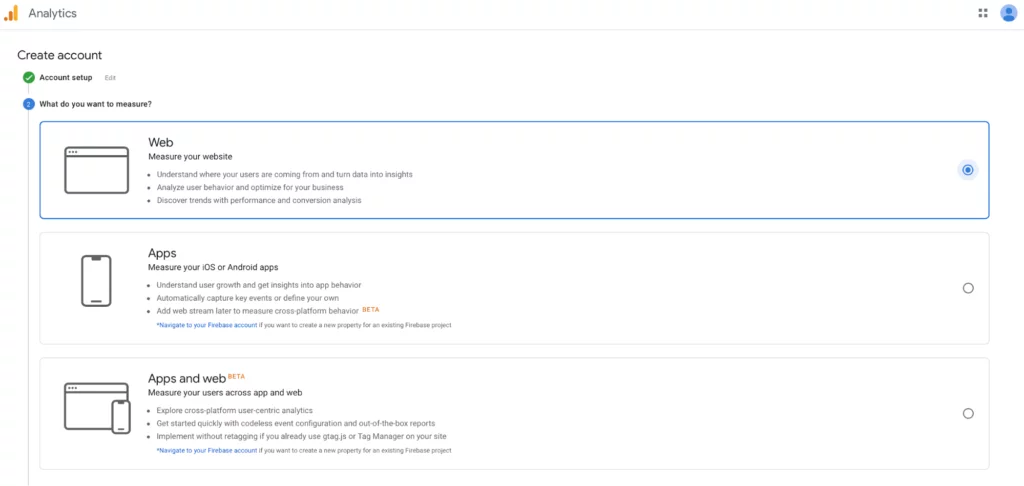Screen dimensions: 1024x486
Task: Click the Apps and web card heading
Action: tap(187, 379)
